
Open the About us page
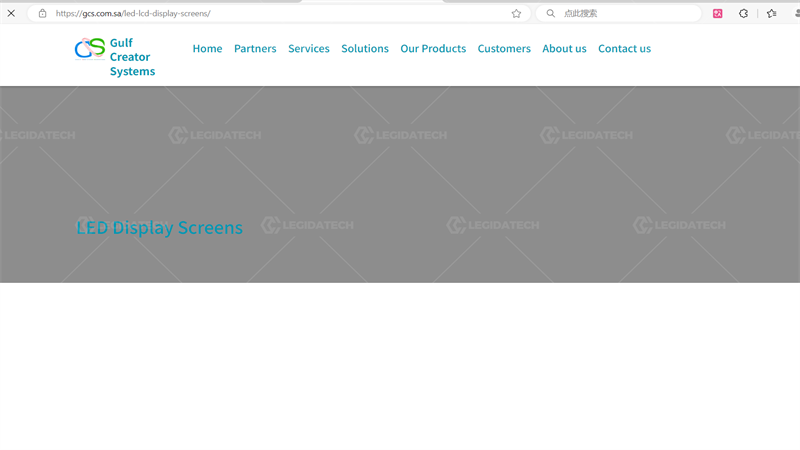564,48
